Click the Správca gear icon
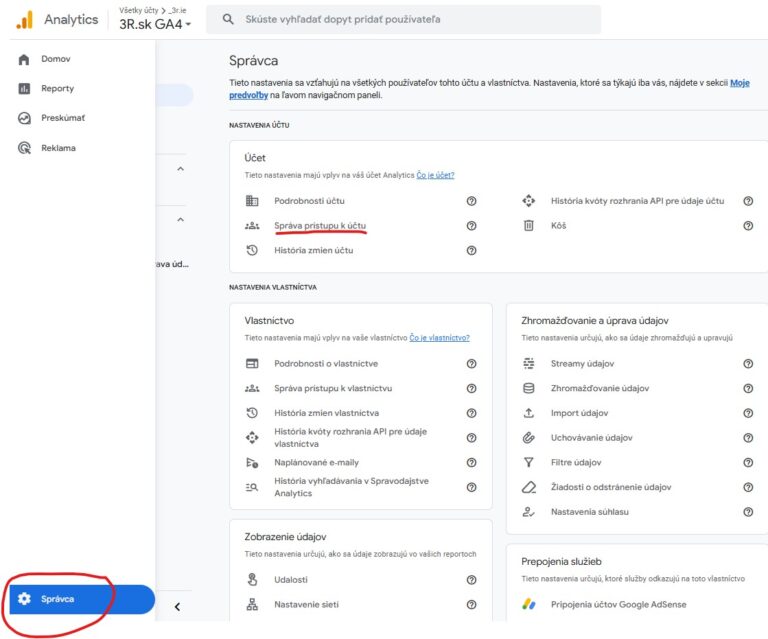 [24, 599]
